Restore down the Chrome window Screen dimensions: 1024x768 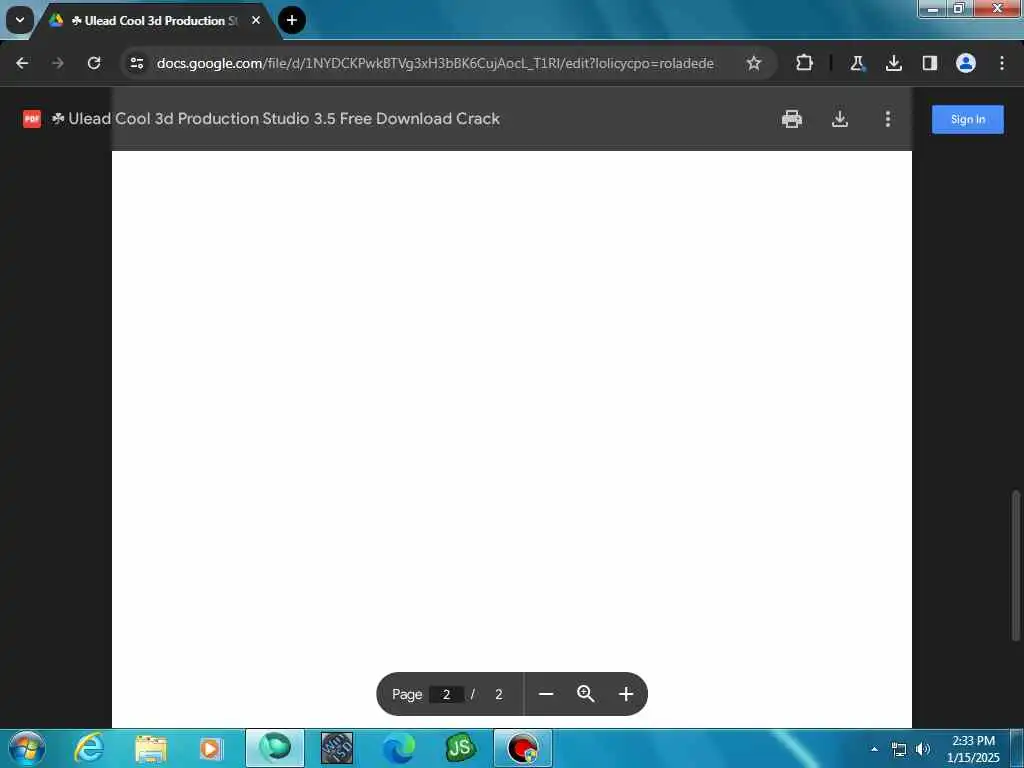pyautogui.click(x=959, y=8)
